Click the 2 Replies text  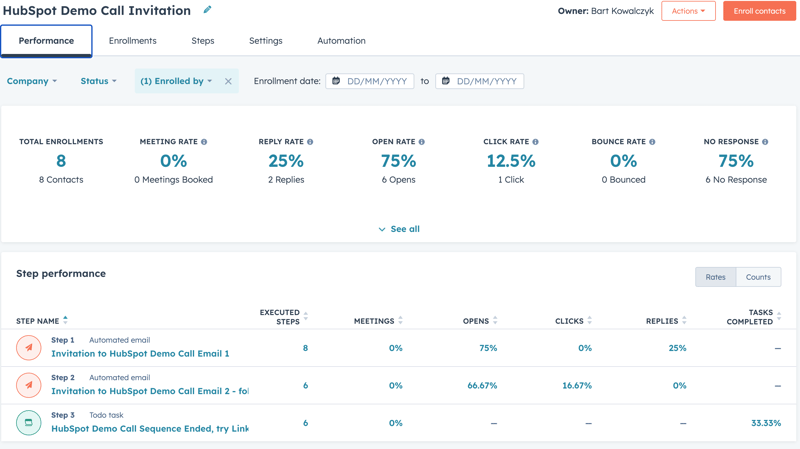[x=286, y=180]
